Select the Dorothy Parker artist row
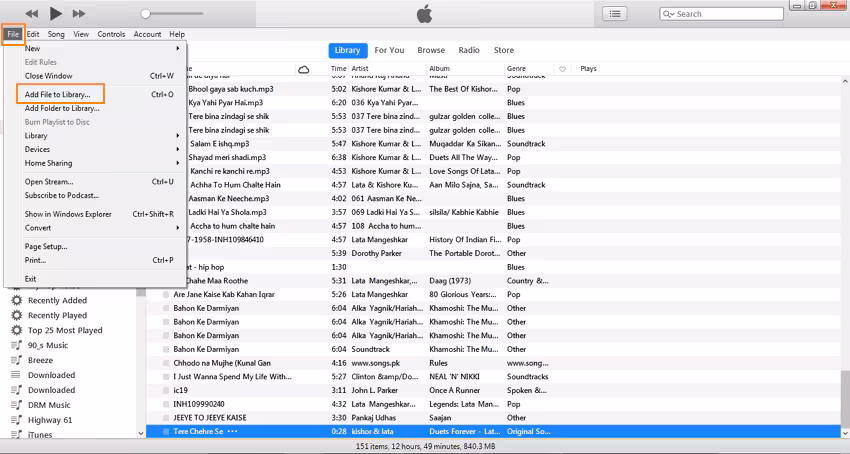This screenshot has height=454, width=850. [x=493, y=253]
